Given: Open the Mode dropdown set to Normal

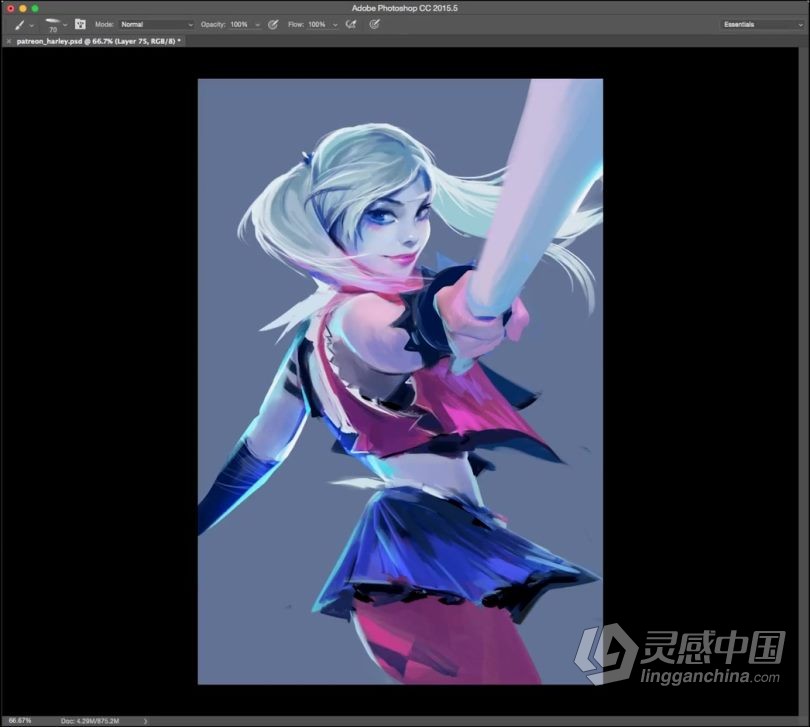Looking at the screenshot, I should coord(157,24).
